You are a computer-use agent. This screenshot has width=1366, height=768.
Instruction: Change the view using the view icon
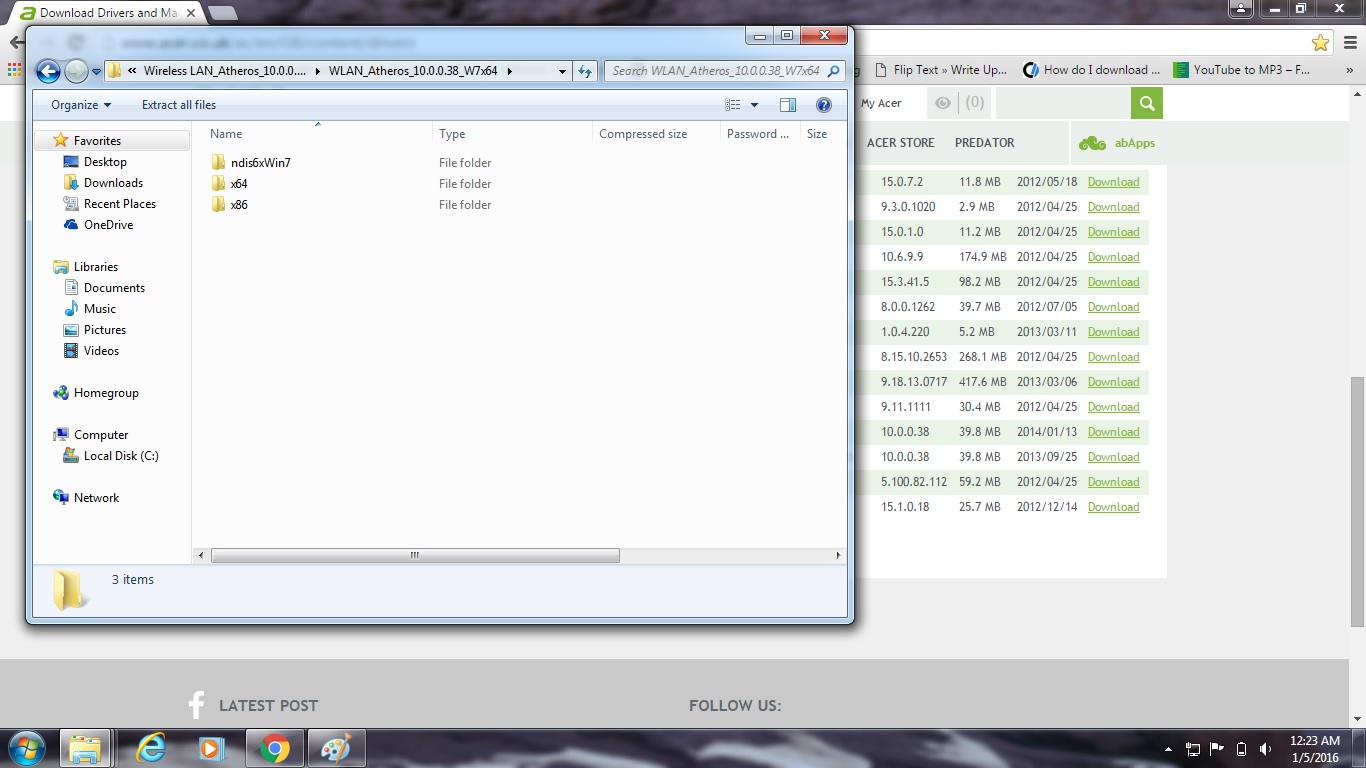coord(733,105)
